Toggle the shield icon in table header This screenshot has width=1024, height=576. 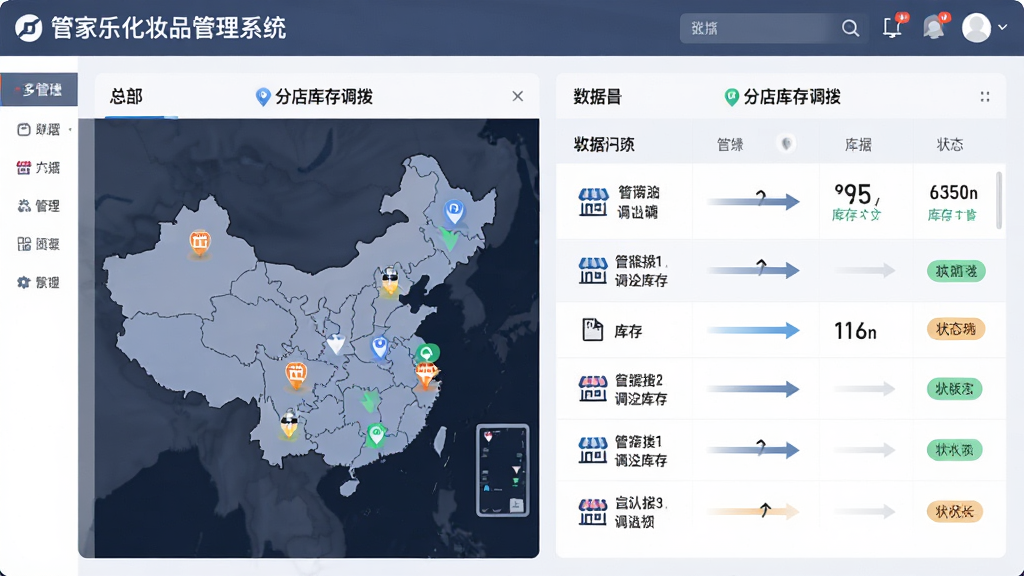click(786, 143)
